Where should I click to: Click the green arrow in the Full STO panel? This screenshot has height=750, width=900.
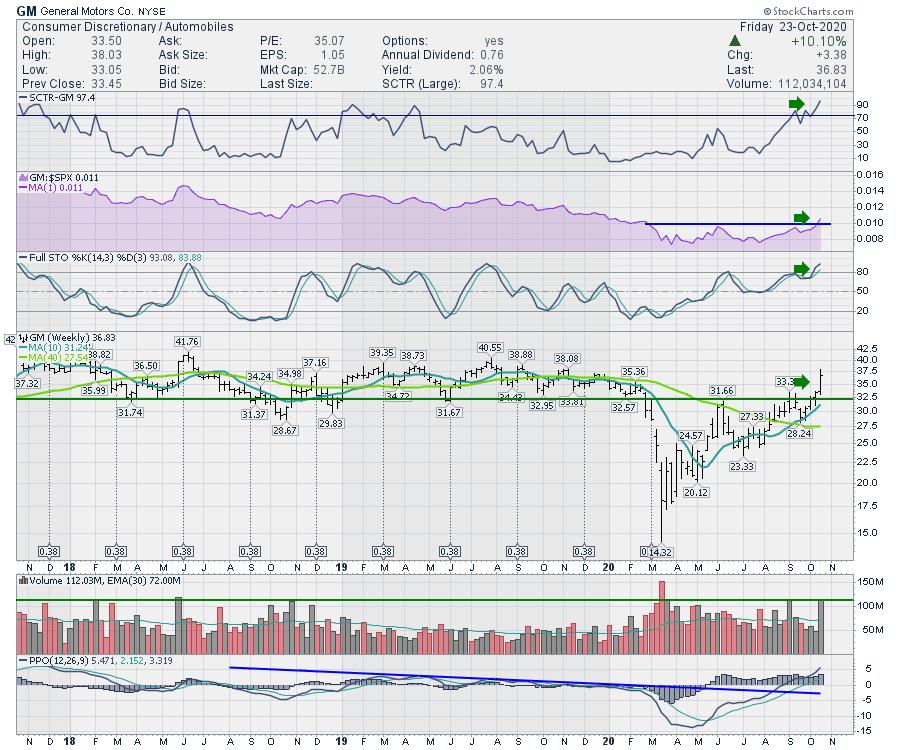tap(800, 268)
